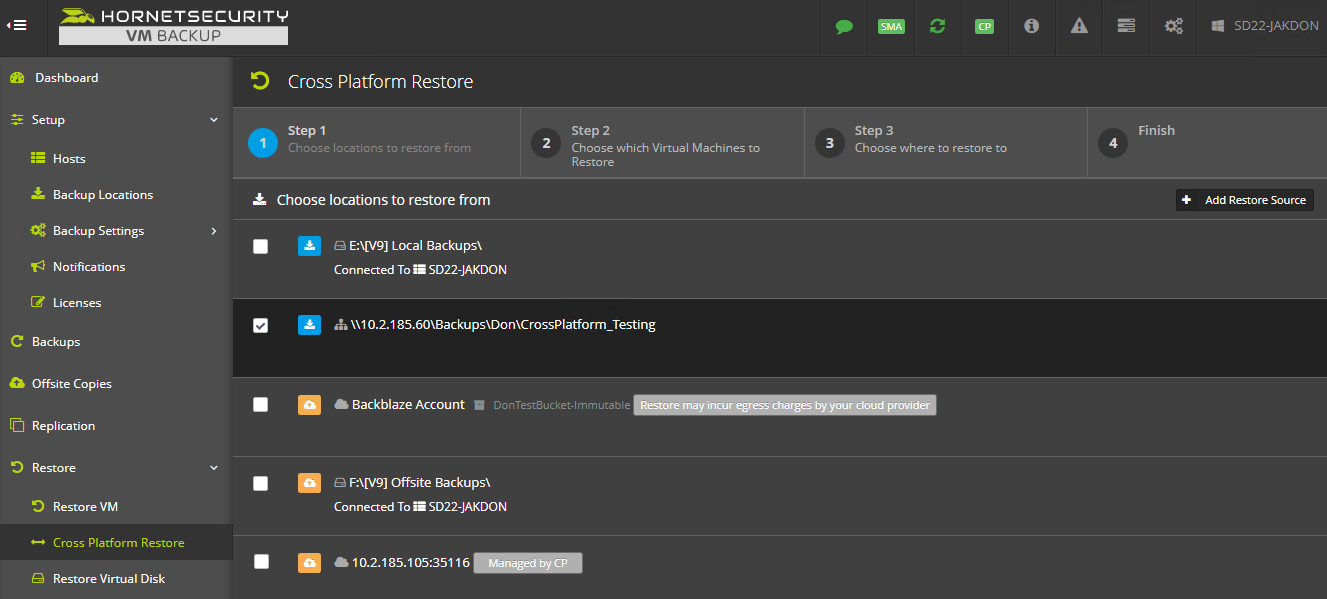
Task: Click the Add Restore Source button
Action: pyautogui.click(x=1245, y=200)
